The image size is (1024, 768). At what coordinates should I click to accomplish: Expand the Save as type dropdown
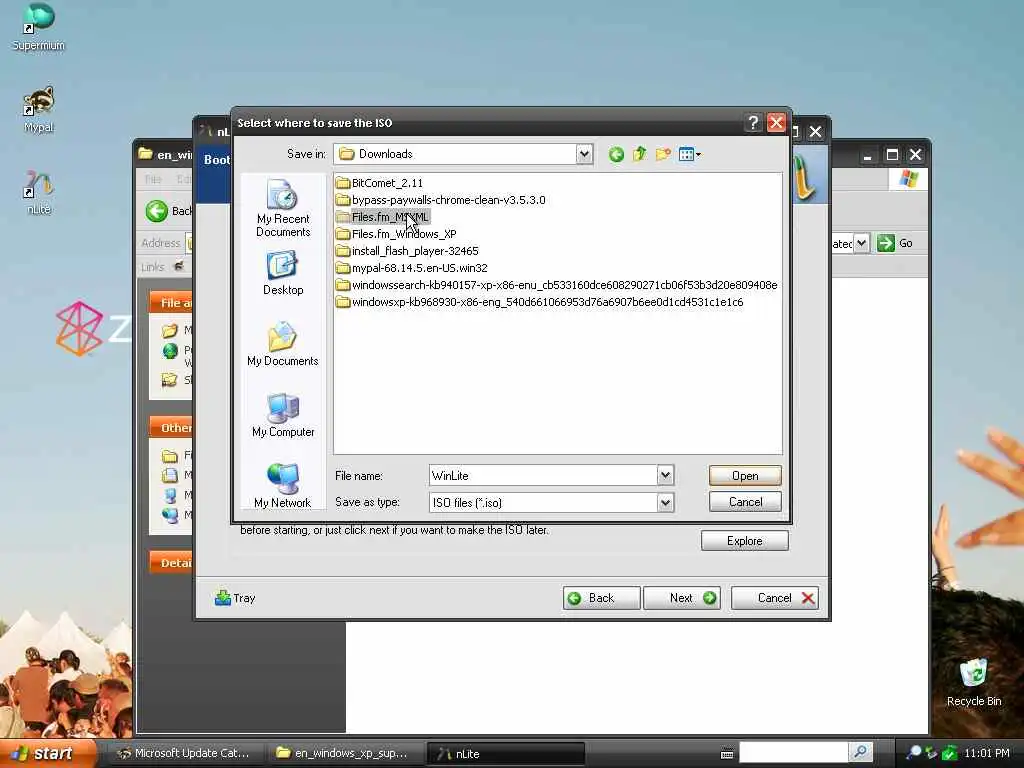(x=665, y=502)
